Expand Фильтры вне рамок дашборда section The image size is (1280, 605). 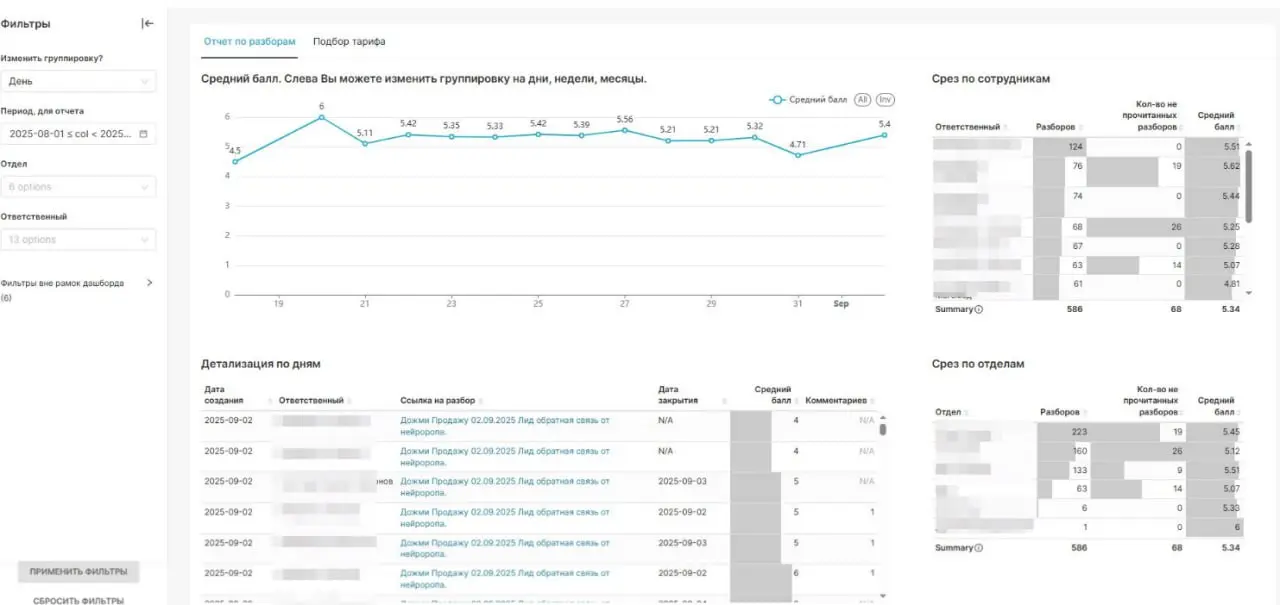[x=150, y=283]
